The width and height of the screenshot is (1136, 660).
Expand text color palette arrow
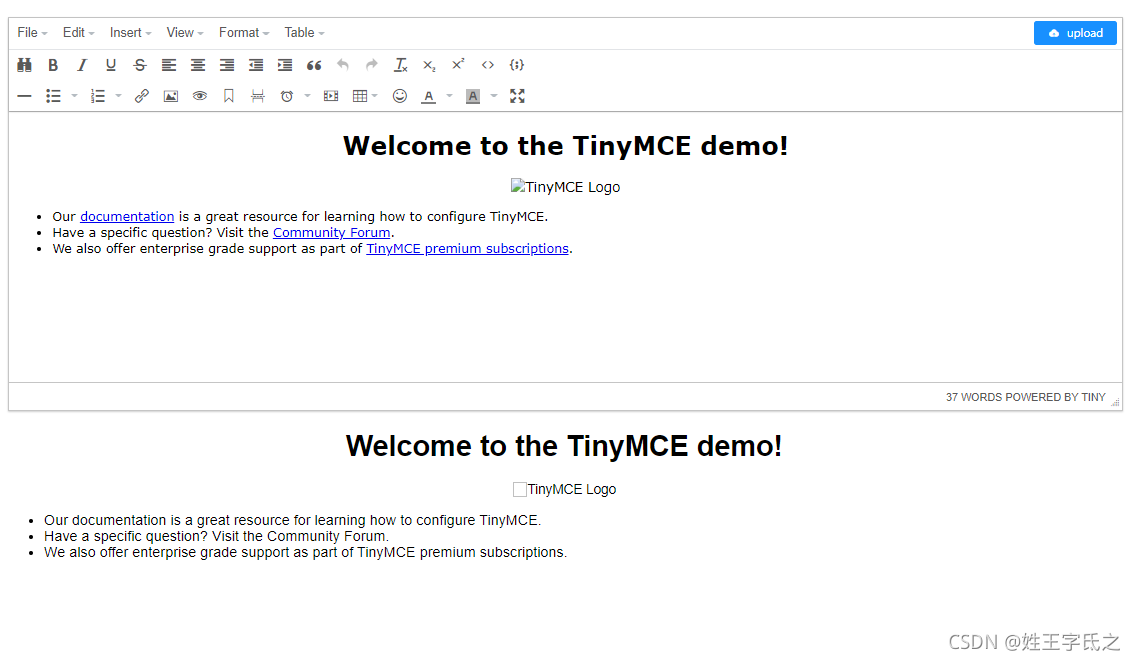coord(449,96)
